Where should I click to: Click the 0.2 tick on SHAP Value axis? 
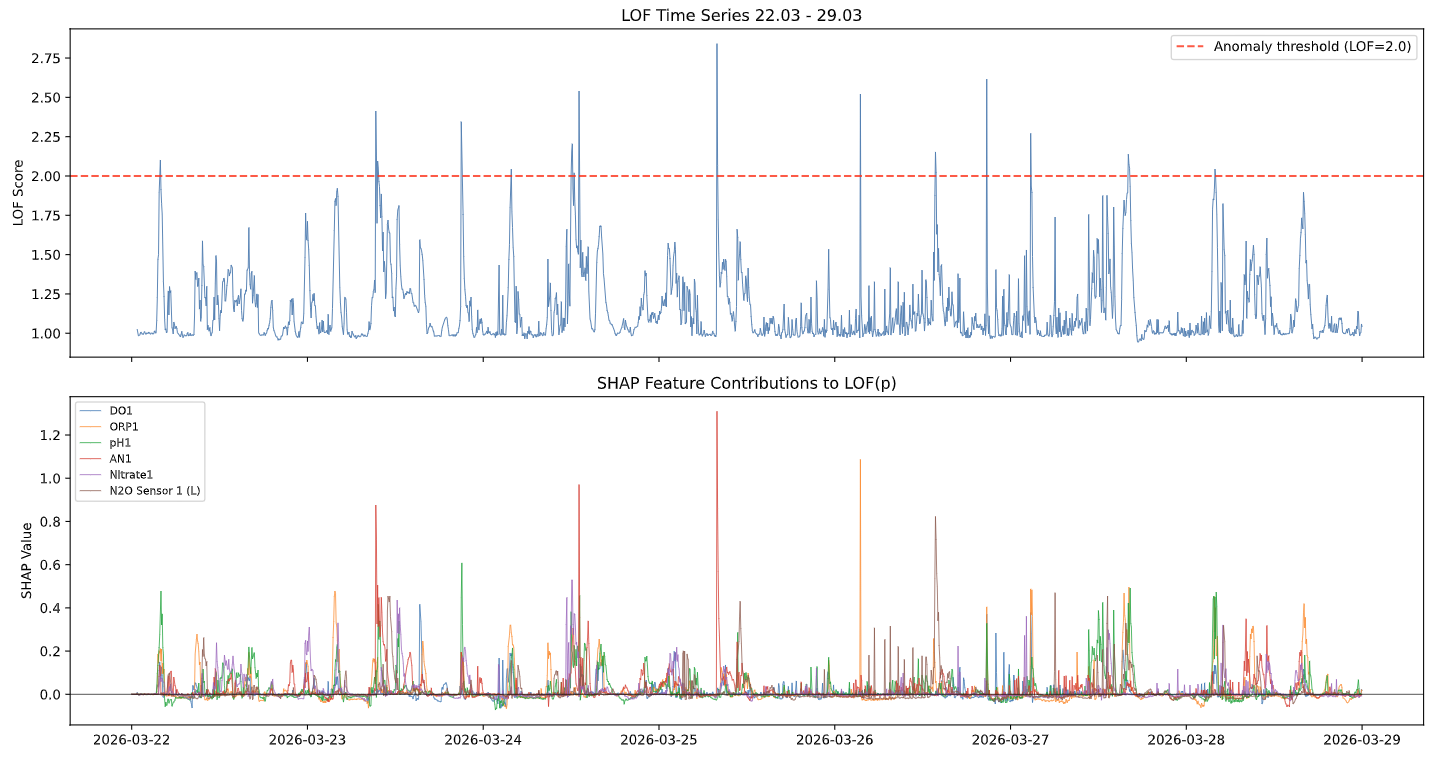click(51, 651)
